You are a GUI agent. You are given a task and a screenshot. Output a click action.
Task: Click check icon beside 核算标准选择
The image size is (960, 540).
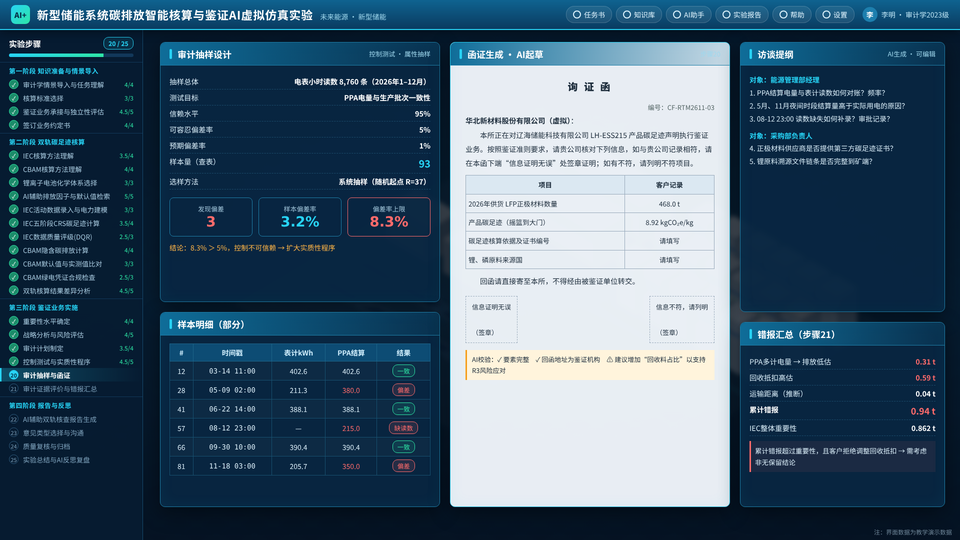pos(13,98)
